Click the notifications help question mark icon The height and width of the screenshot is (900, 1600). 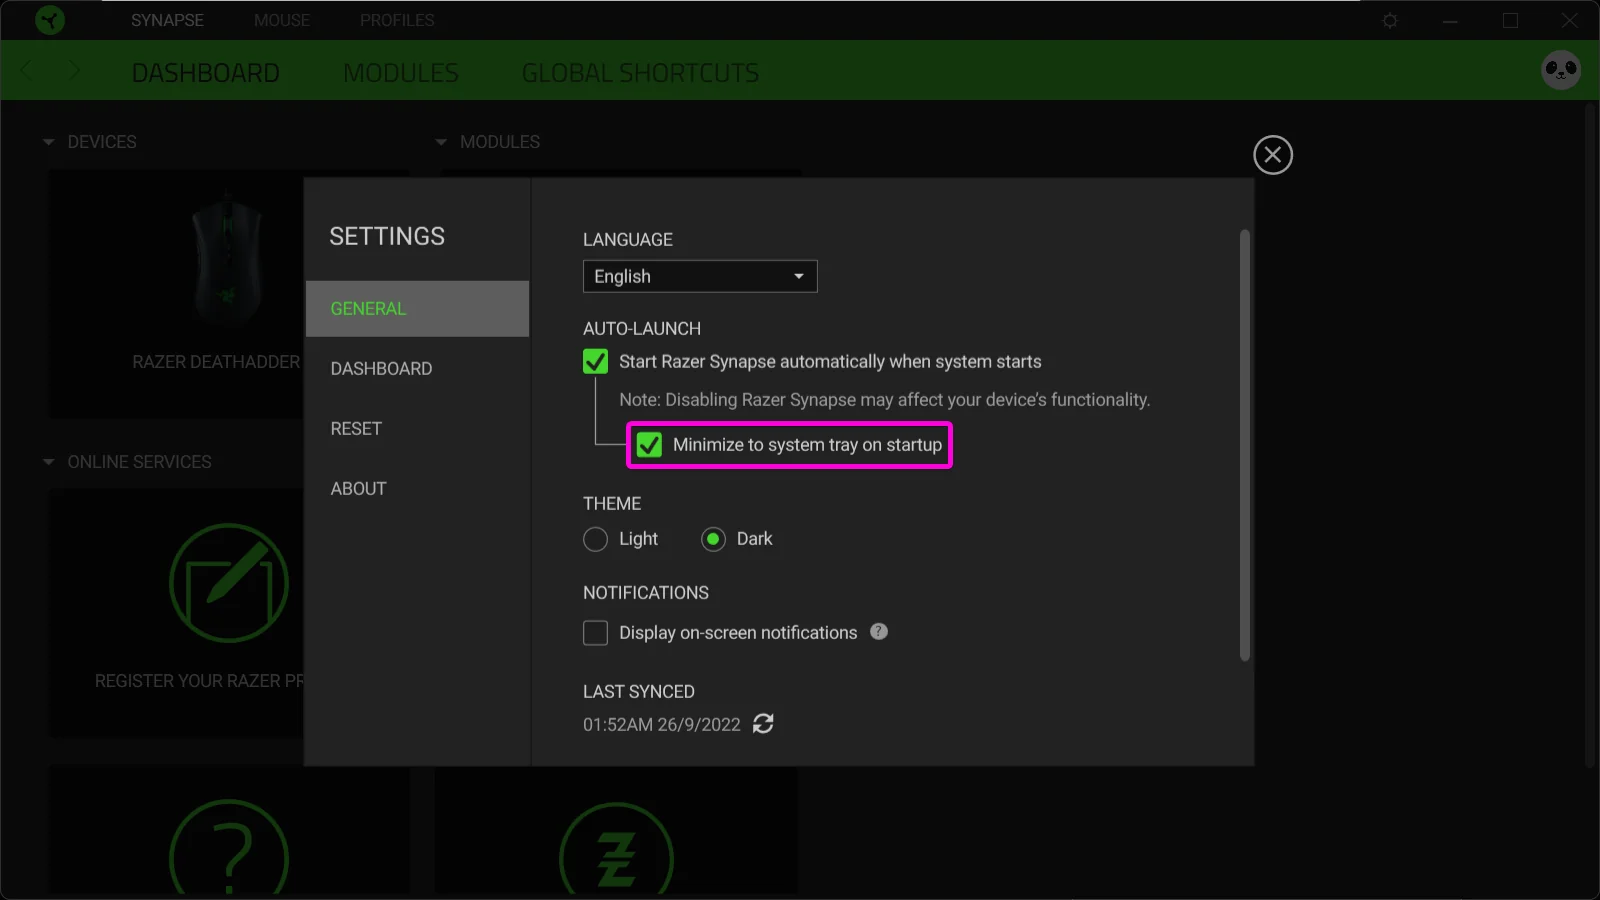click(x=879, y=631)
